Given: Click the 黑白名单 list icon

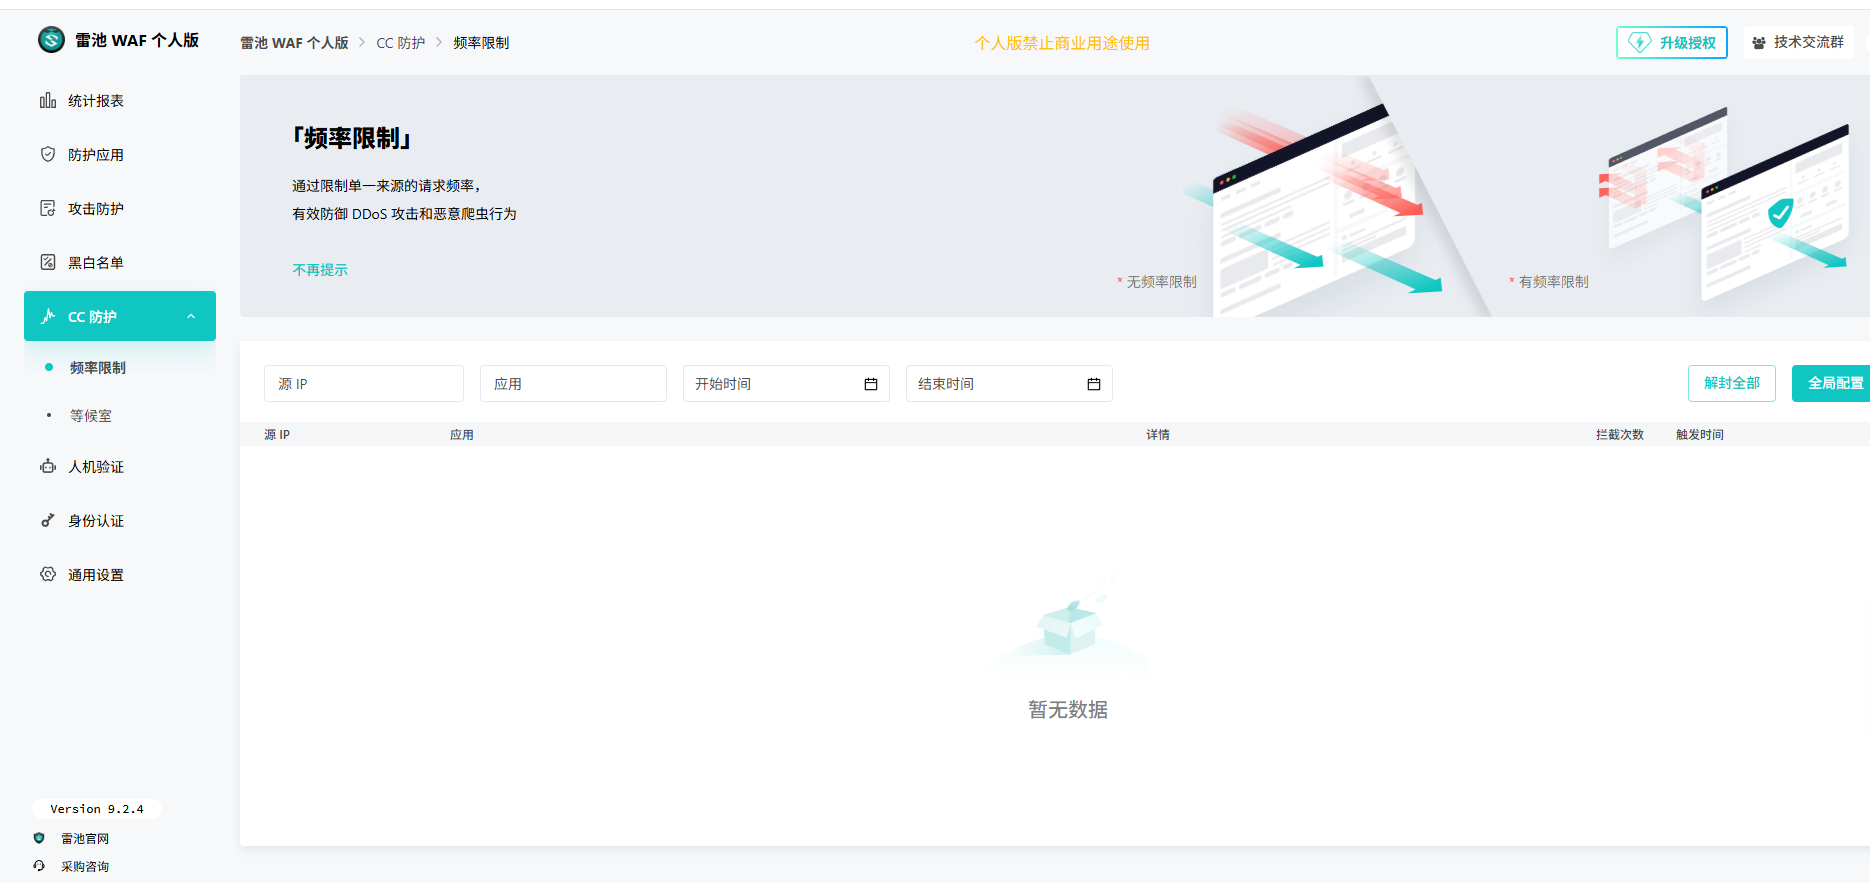Looking at the screenshot, I should (x=48, y=262).
